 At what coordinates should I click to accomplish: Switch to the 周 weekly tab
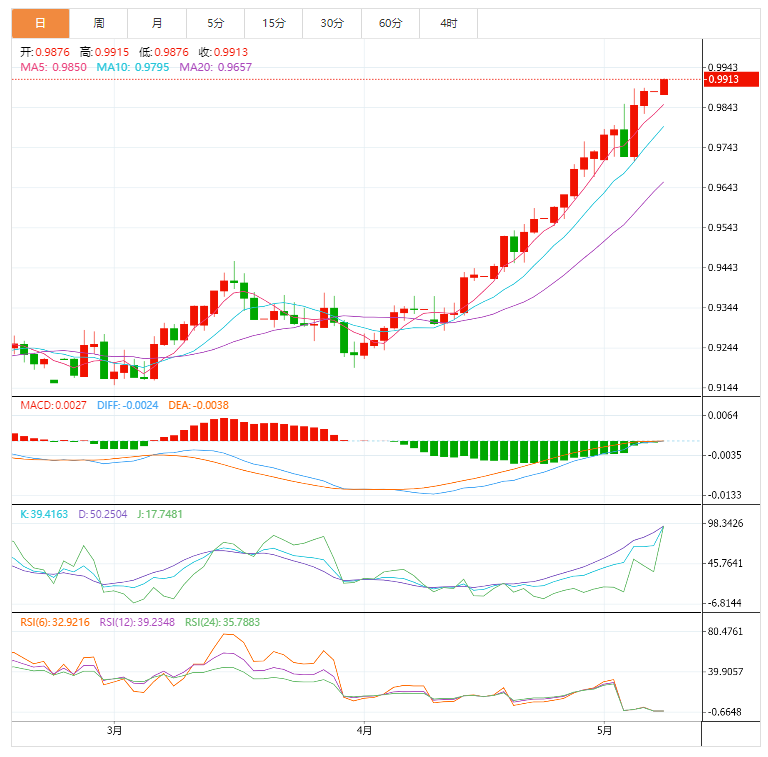(x=99, y=23)
